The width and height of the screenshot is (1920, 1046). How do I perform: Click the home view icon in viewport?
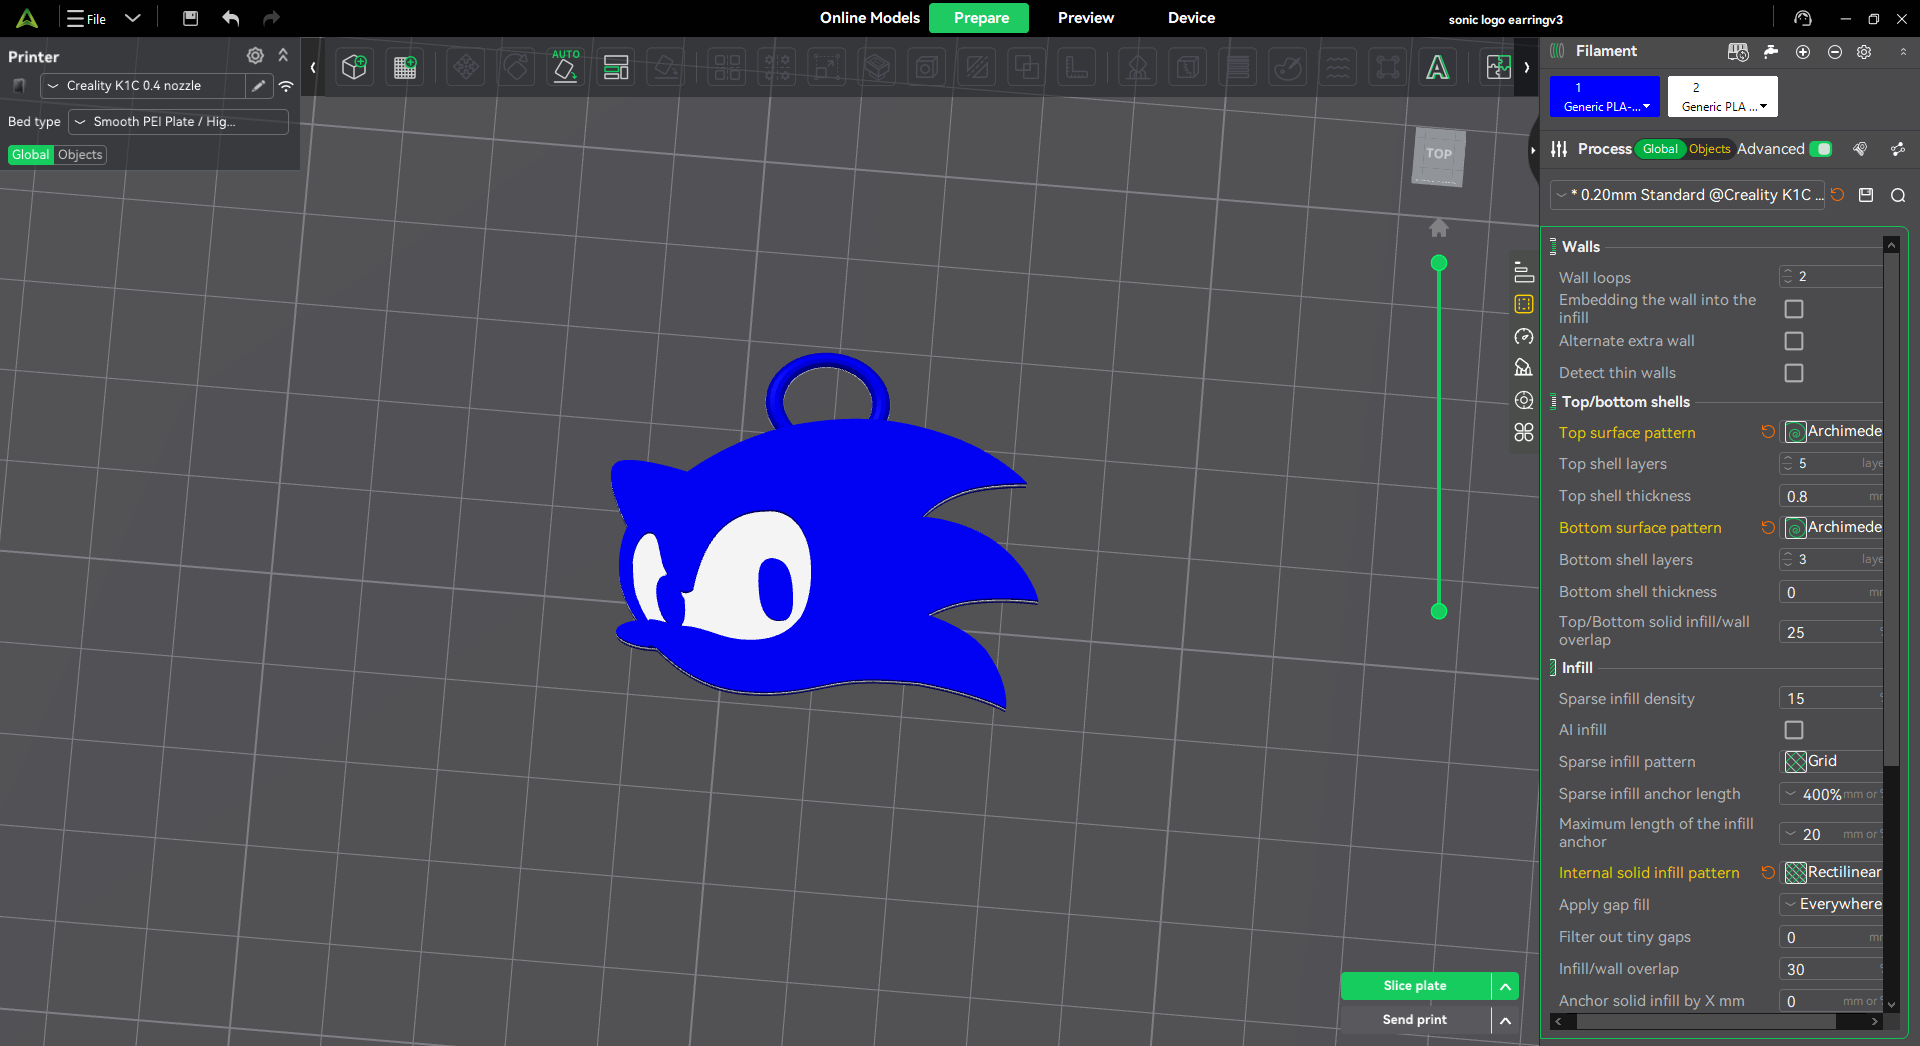point(1438,228)
